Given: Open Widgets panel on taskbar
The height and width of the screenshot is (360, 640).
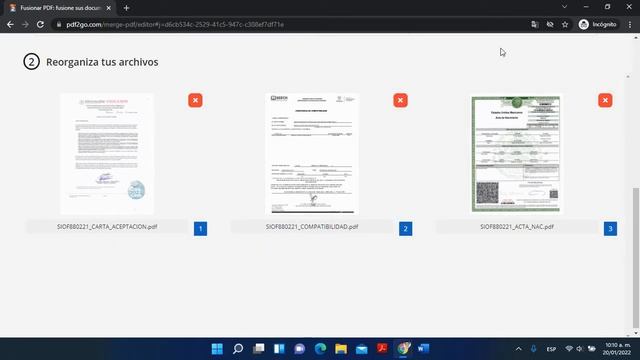Looking at the screenshot, I should (x=279, y=349).
